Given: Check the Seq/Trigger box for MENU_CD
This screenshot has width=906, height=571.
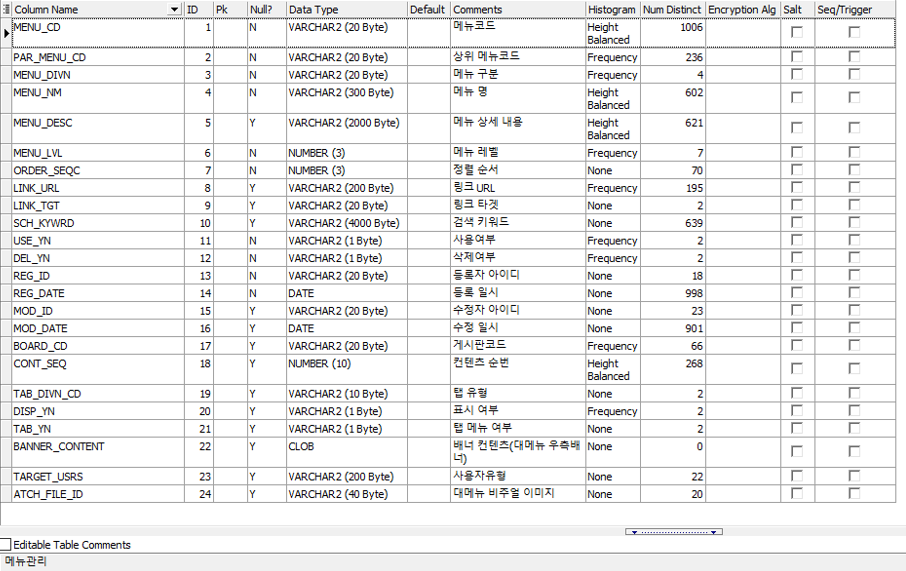Looking at the screenshot, I should (854, 32).
